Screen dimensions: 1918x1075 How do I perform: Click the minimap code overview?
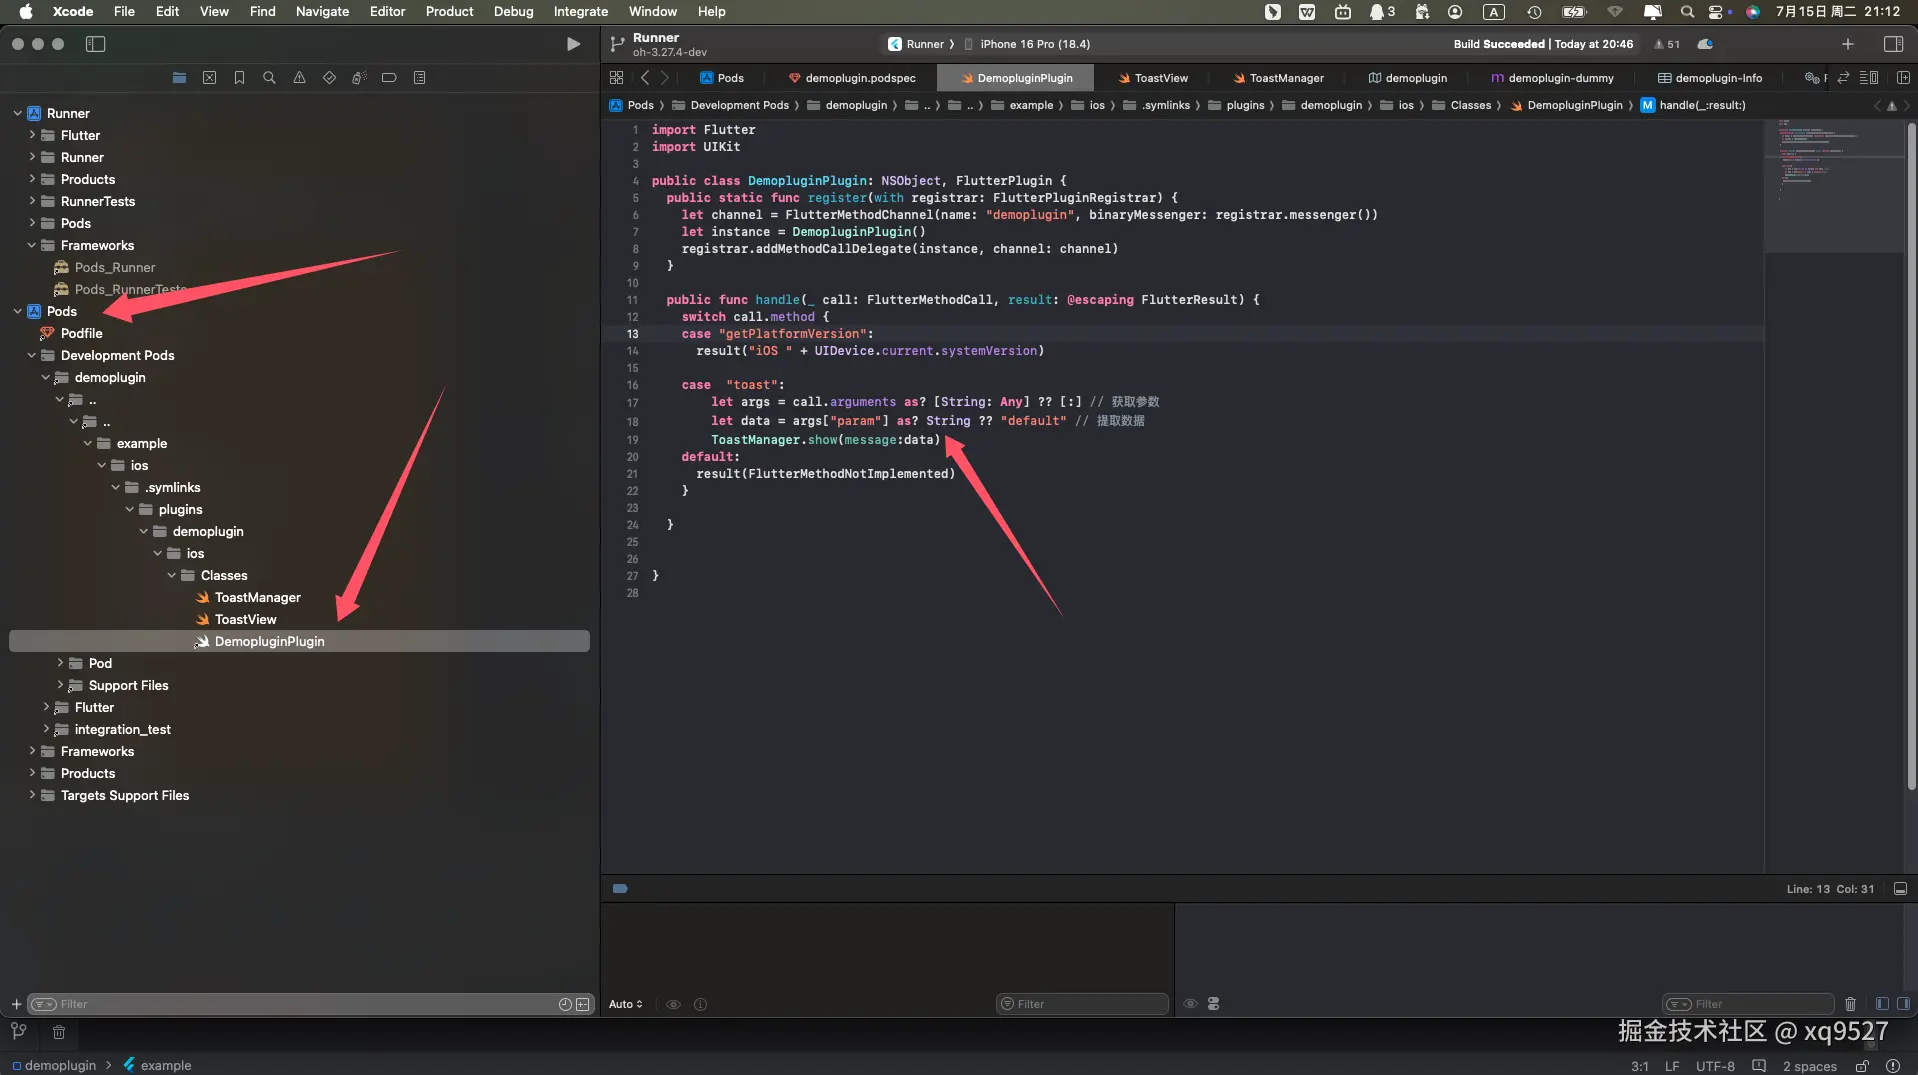(x=1833, y=185)
